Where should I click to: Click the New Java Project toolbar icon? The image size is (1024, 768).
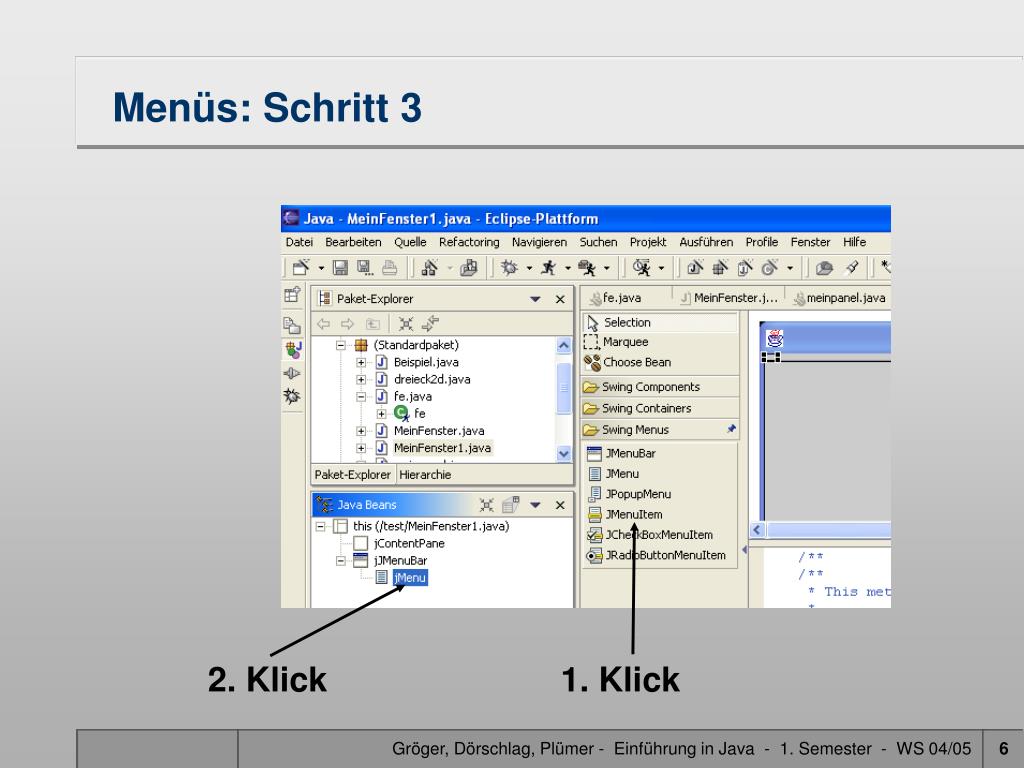click(x=695, y=267)
